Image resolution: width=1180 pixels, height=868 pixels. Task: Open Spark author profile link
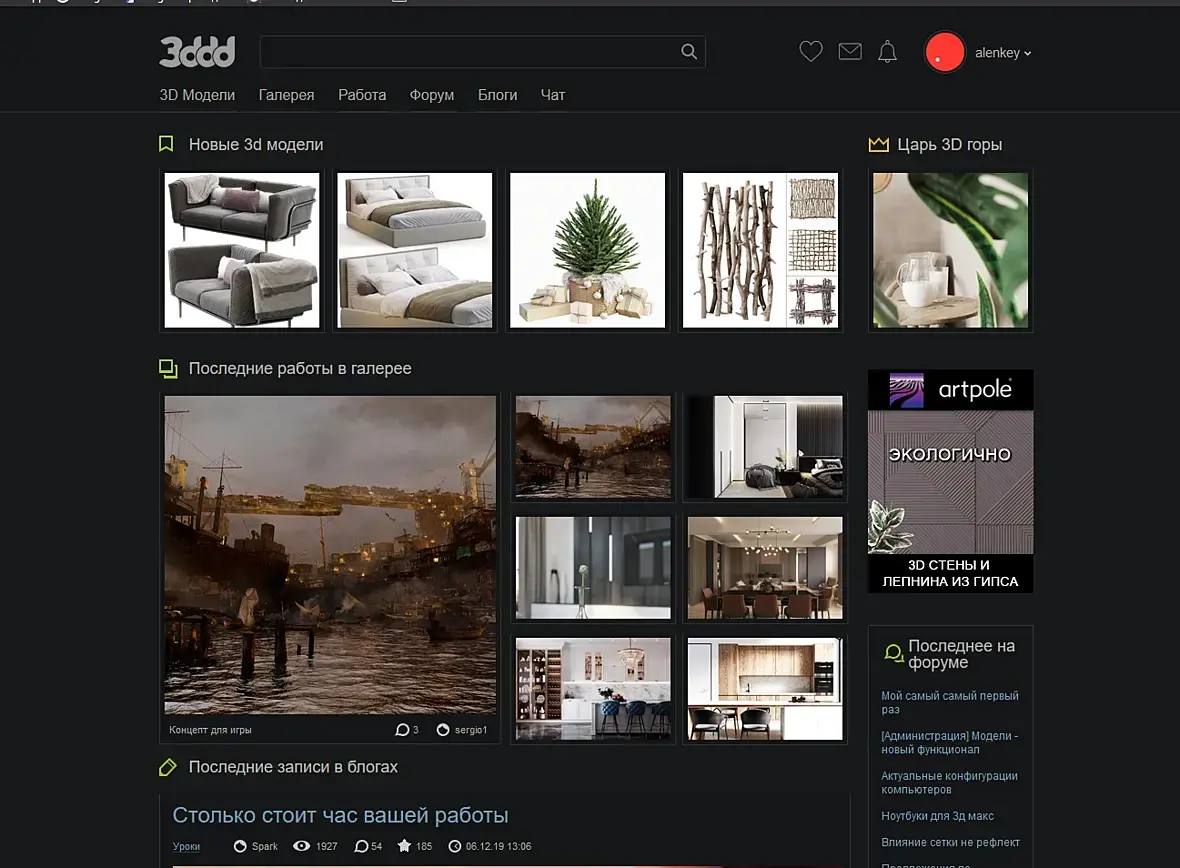(x=265, y=846)
